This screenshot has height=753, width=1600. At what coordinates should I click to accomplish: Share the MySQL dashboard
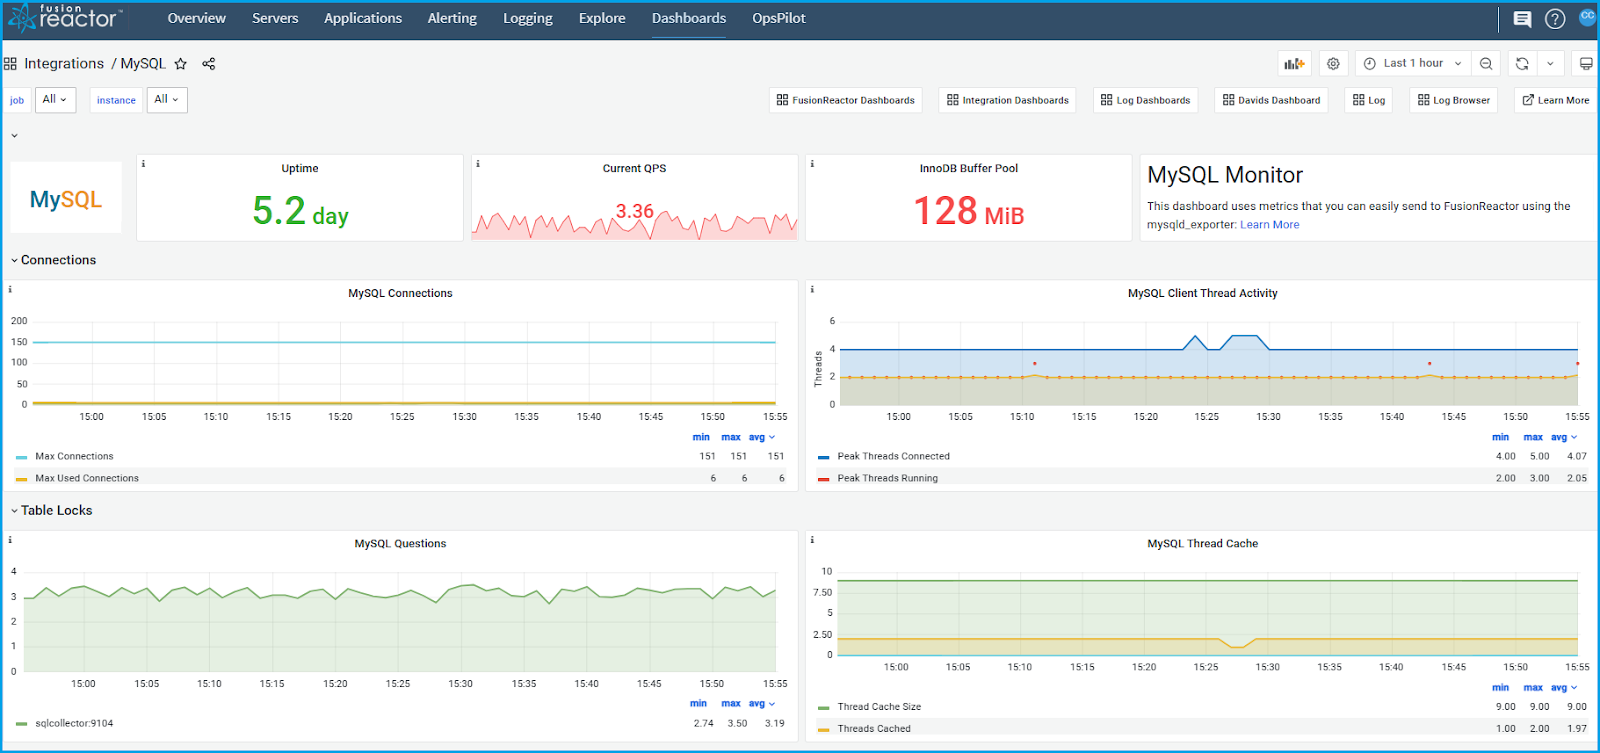pos(209,64)
